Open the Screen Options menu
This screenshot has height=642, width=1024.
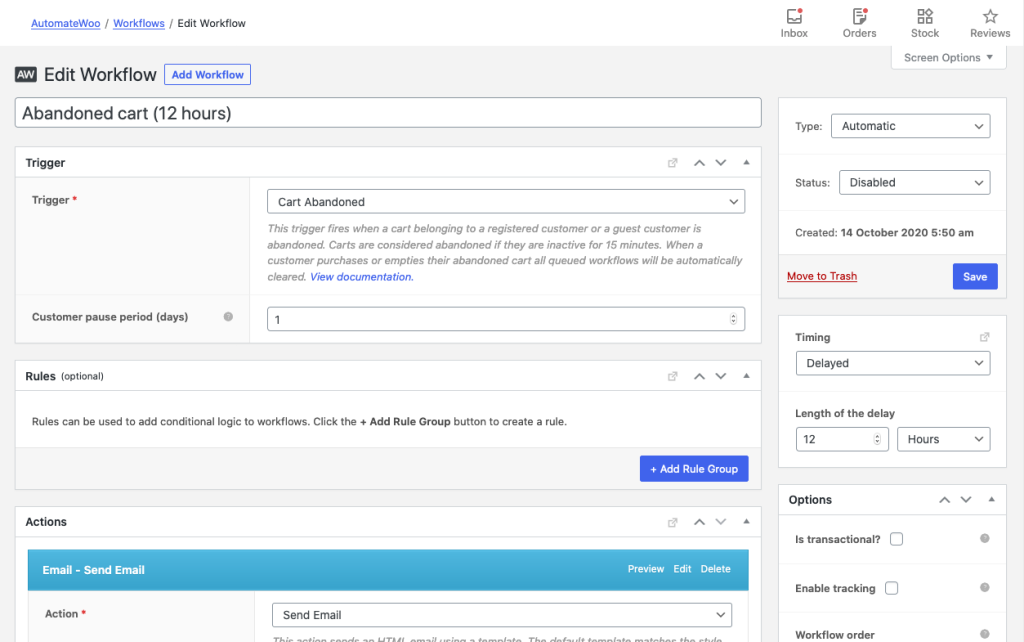tap(948, 57)
